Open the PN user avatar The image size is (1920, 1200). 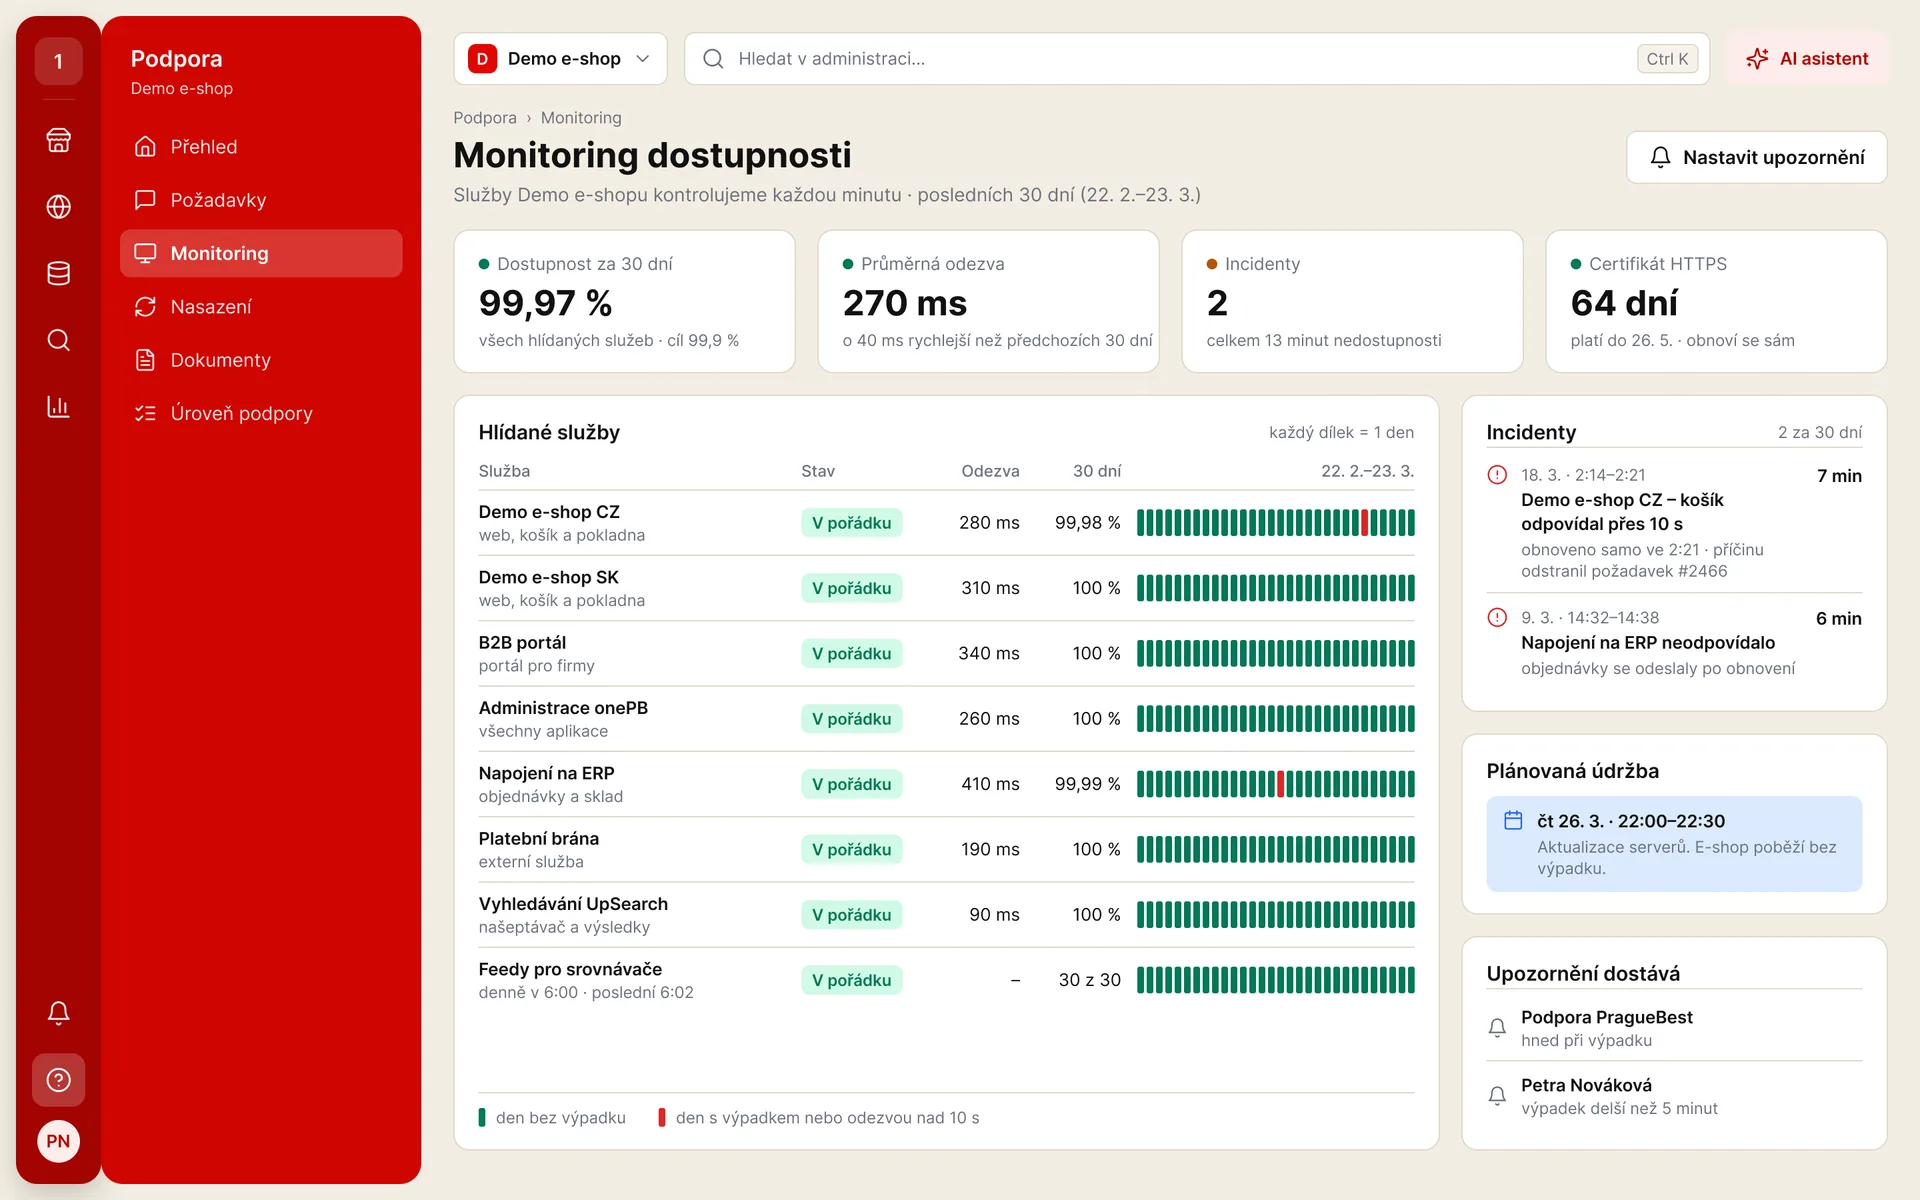tap(58, 1141)
